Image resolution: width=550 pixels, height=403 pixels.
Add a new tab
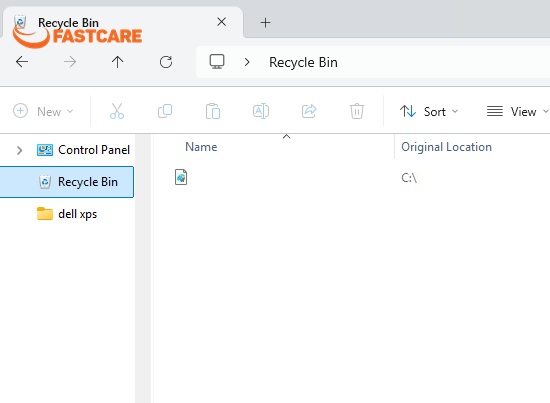click(x=266, y=23)
